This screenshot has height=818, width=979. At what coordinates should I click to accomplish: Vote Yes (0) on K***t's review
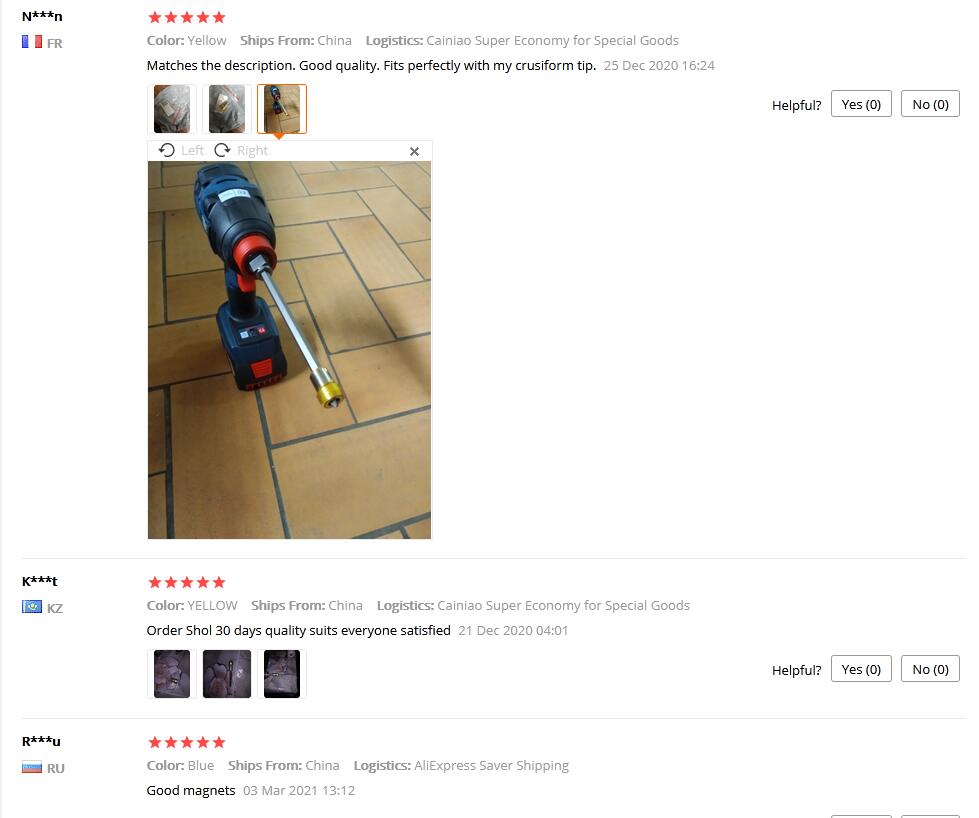tap(861, 669)
